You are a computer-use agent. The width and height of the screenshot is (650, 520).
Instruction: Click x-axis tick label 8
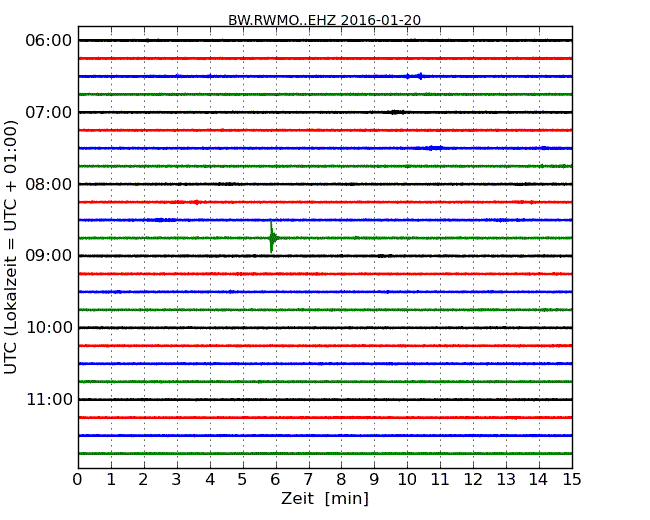(x=341, y=480)
